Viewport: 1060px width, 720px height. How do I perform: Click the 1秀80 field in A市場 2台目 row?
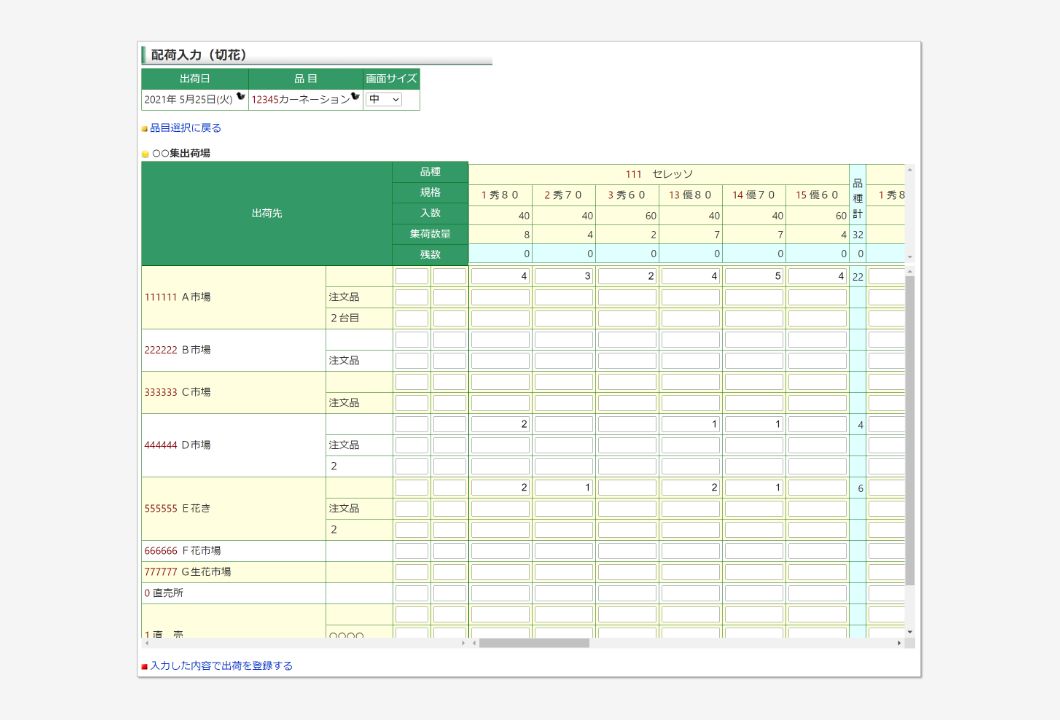[x=500, y=318]
